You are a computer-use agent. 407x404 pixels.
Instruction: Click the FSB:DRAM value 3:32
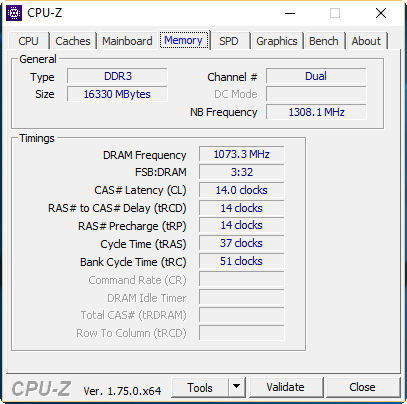coord(242,172)
